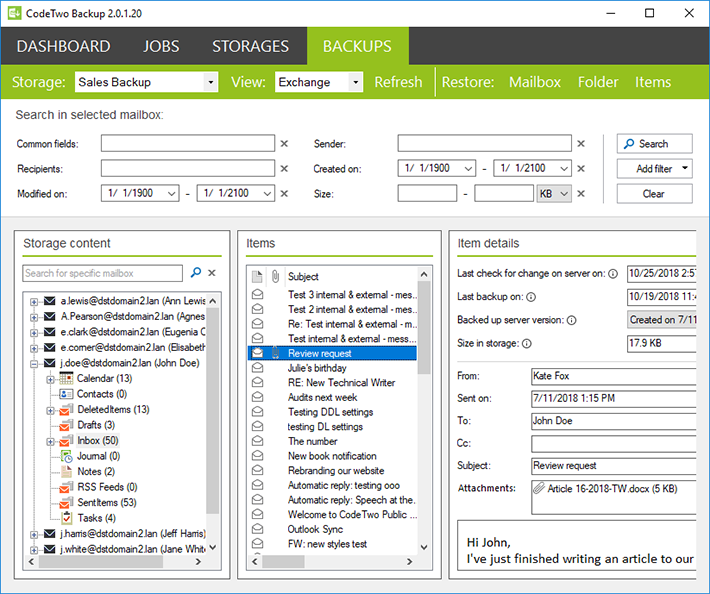Click the Clear button
The height and width of the screenshot is (594, 710).
[x=654, y=194]
